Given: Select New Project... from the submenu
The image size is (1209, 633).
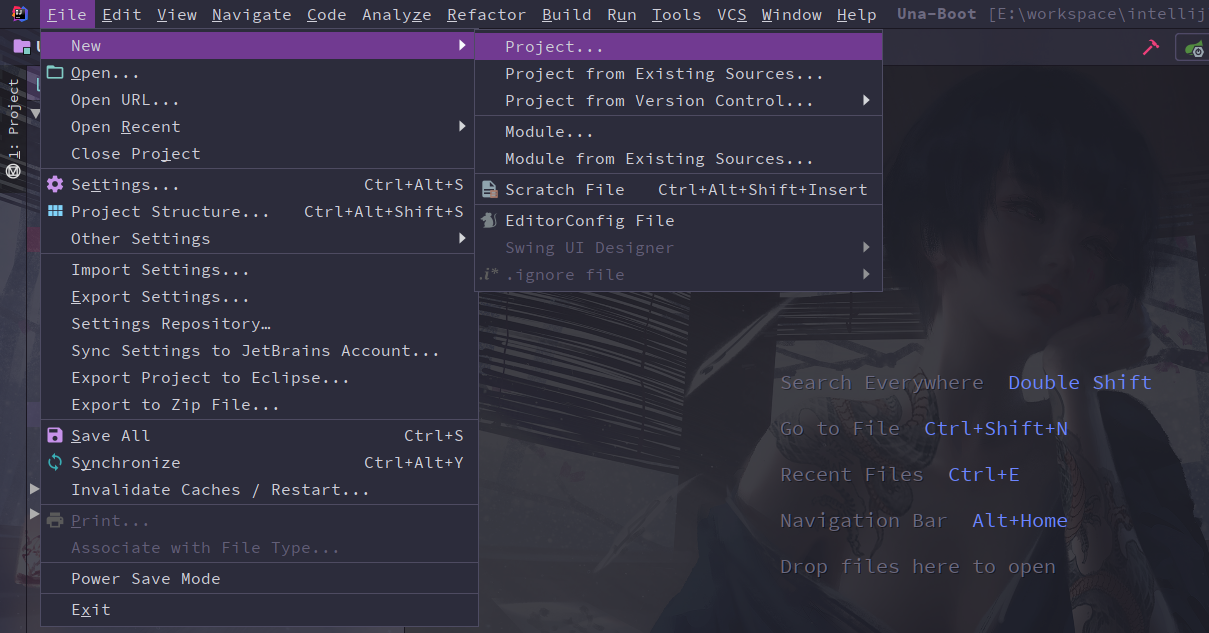Looking at the screenshot, I should coord(554,47).
